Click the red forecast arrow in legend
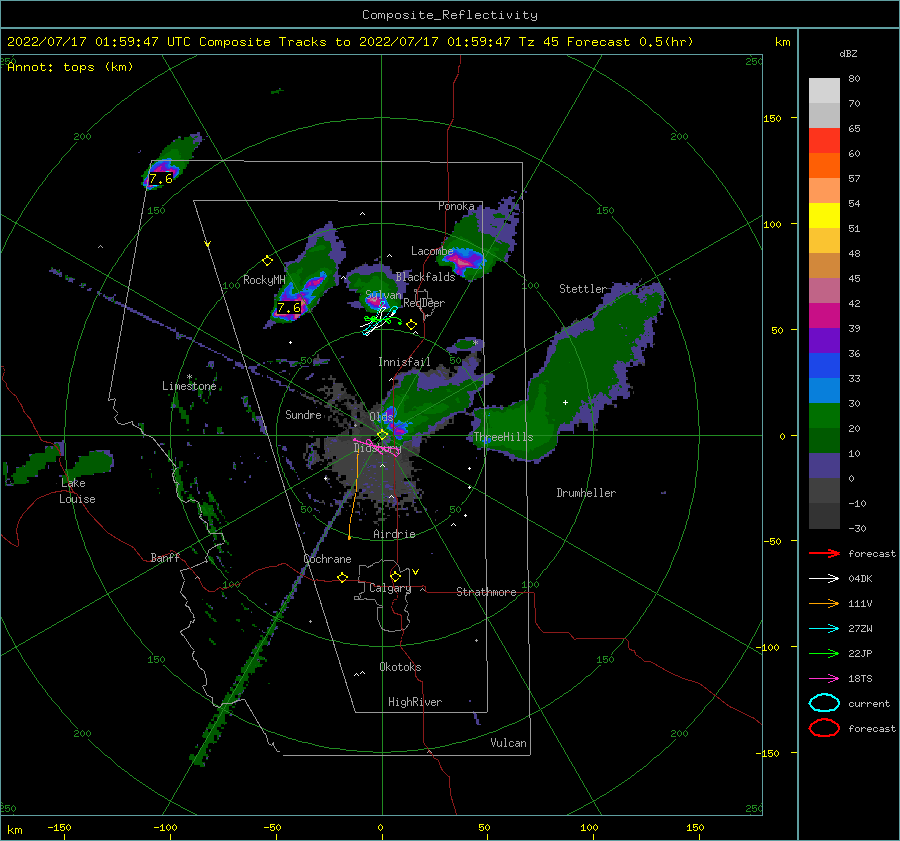Screen dimensions: 900x841 click(x=824, y=553)
